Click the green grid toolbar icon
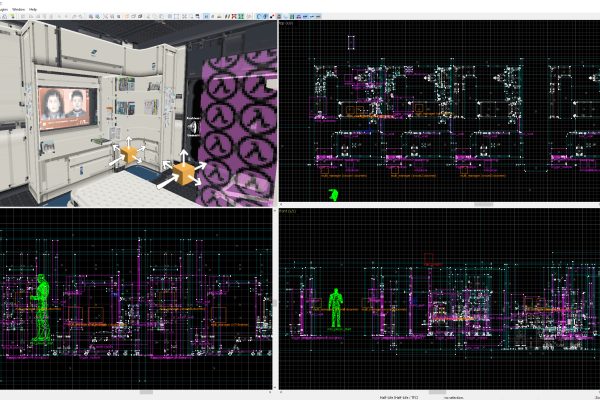This screenshot has width=600, height=400. tap(240, 16)
